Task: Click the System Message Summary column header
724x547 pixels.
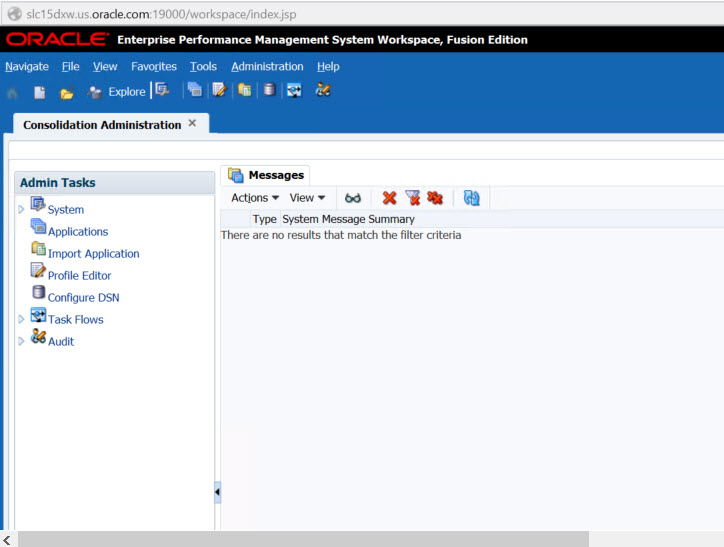Action: (349, 219)
